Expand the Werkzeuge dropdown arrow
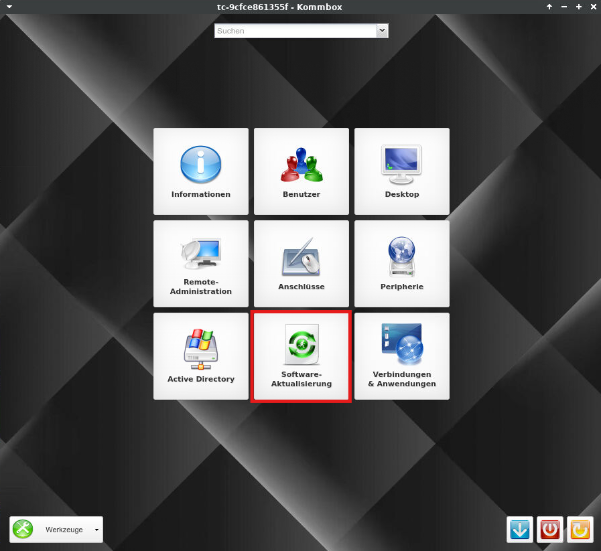The image size is (601, 551). click(96, 529)
